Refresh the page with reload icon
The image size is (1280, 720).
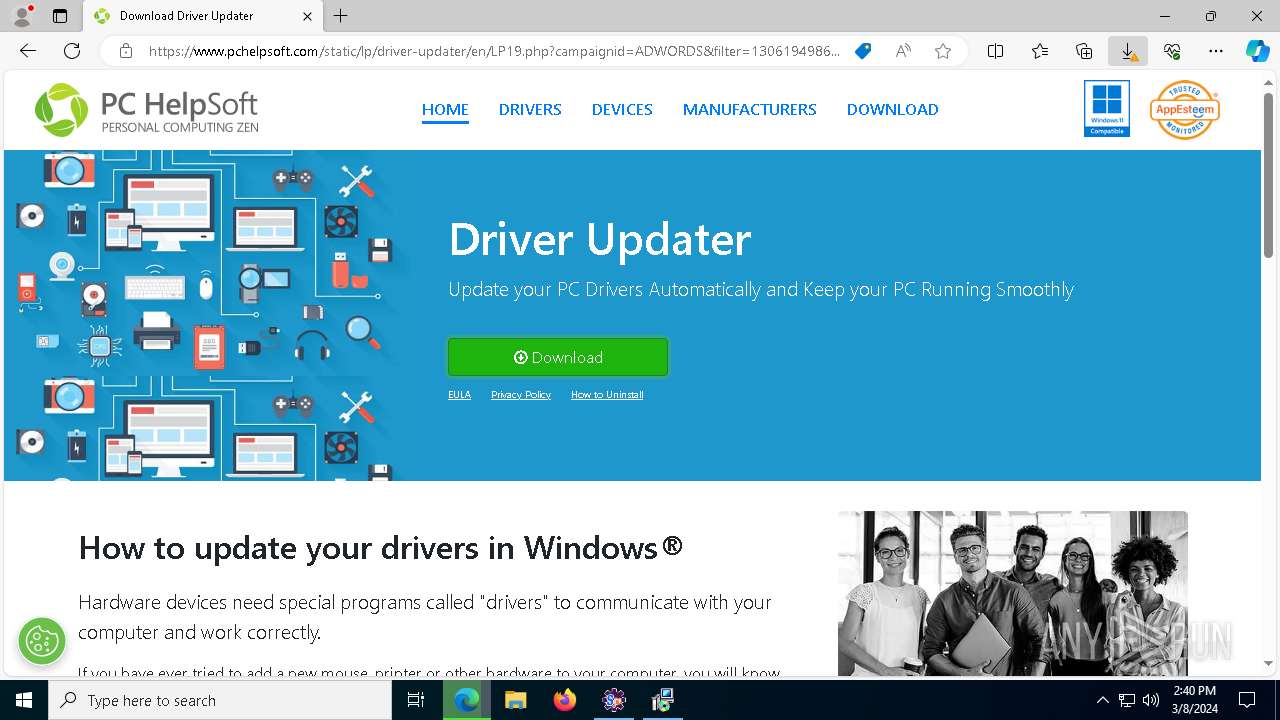(x=72, y=51)
